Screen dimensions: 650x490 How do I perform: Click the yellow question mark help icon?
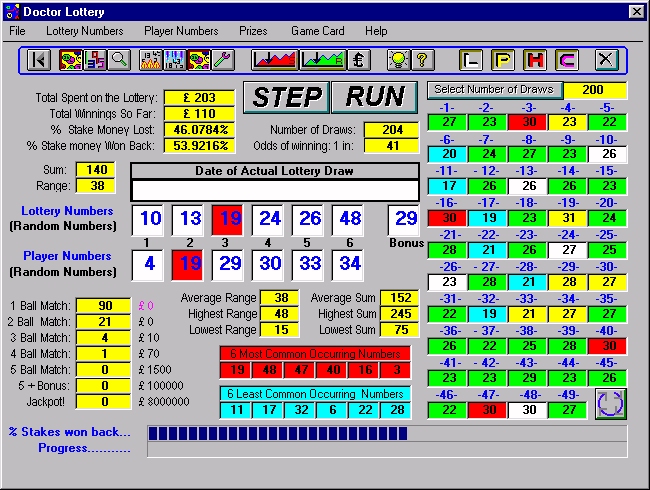click(422, 60)
